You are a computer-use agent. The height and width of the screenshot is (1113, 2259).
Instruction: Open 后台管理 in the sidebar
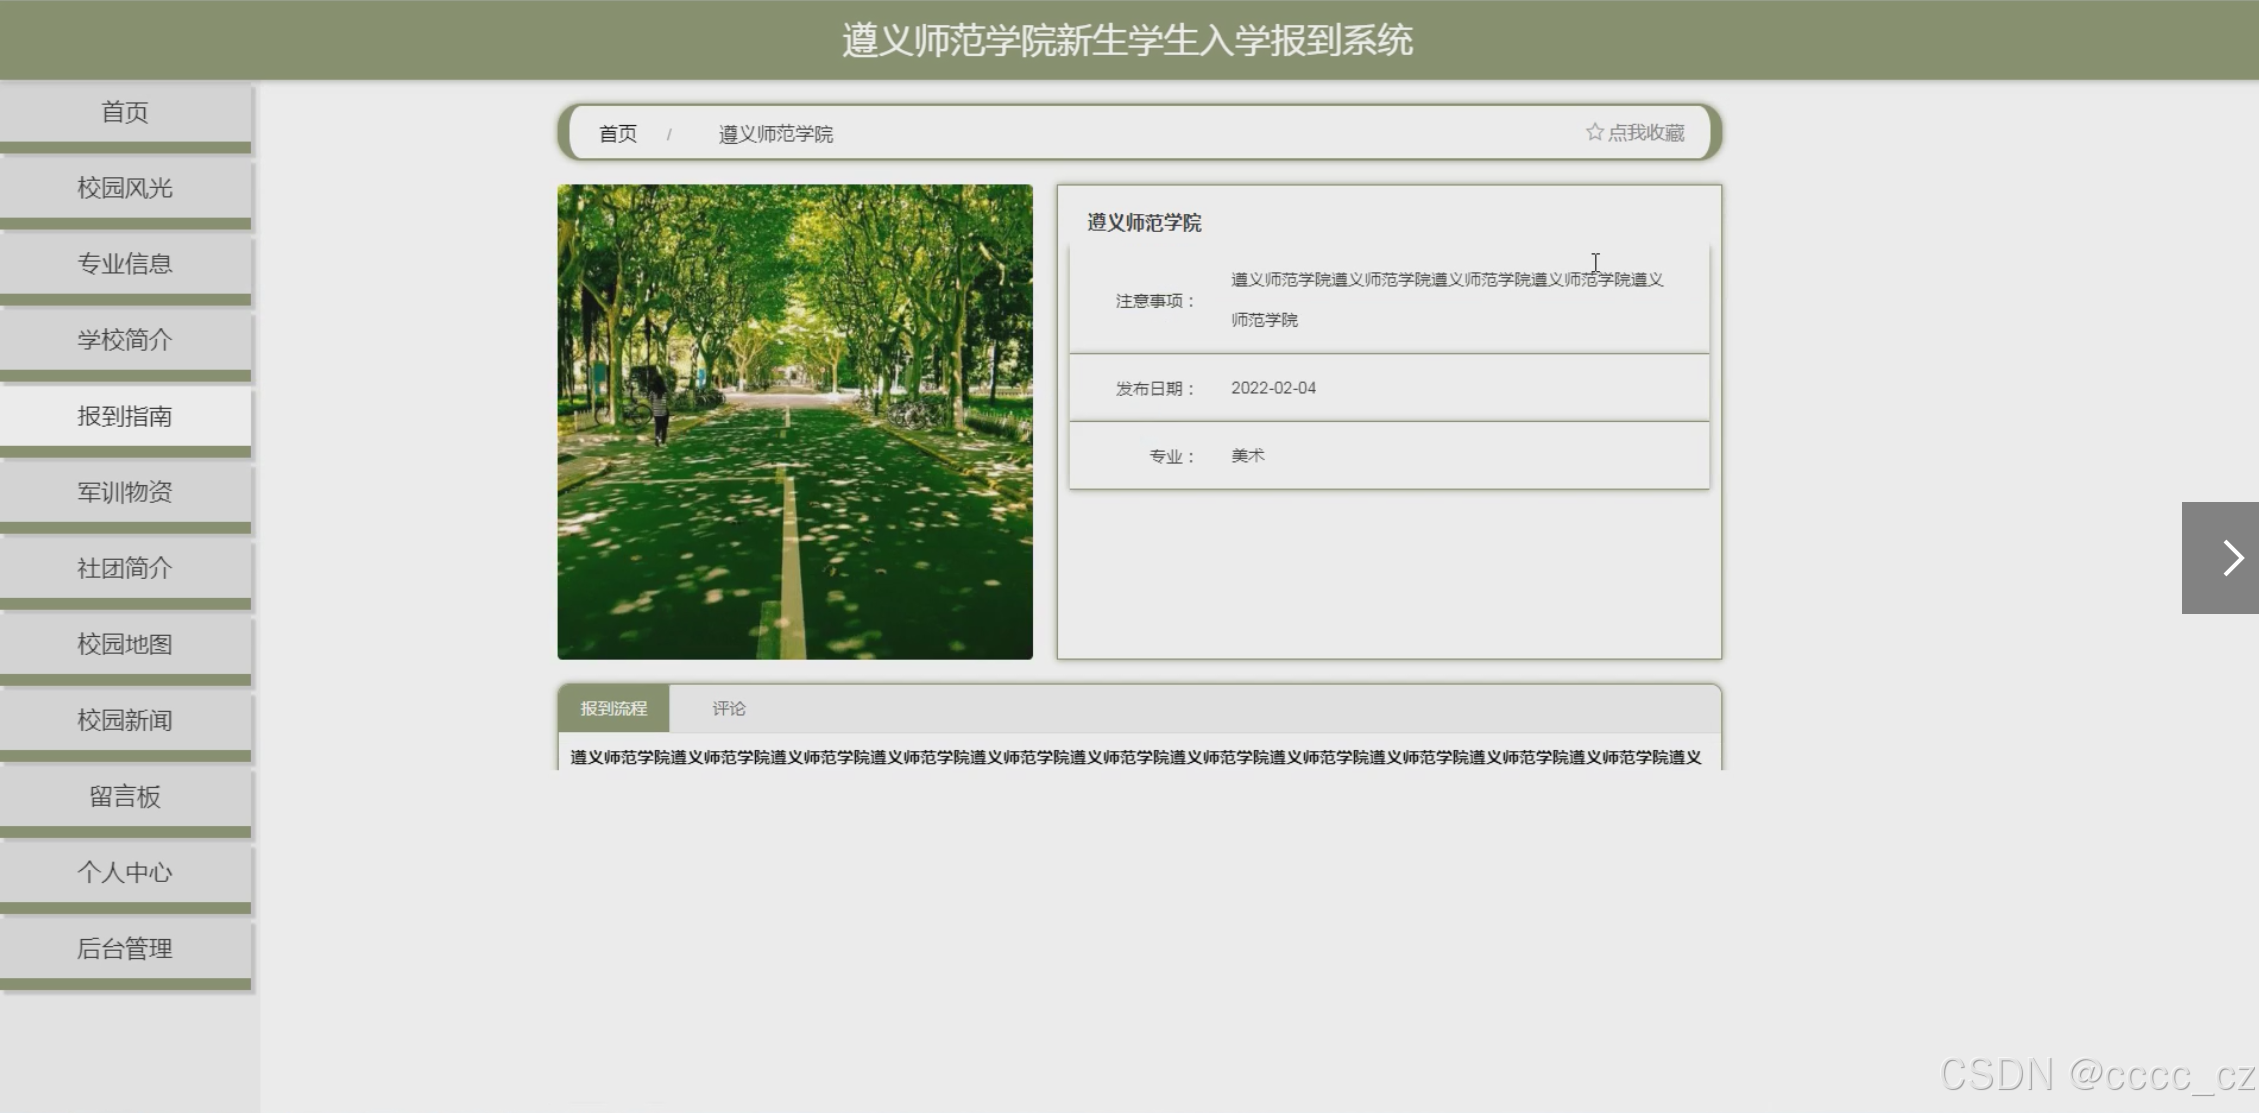[x=125, y=948]
